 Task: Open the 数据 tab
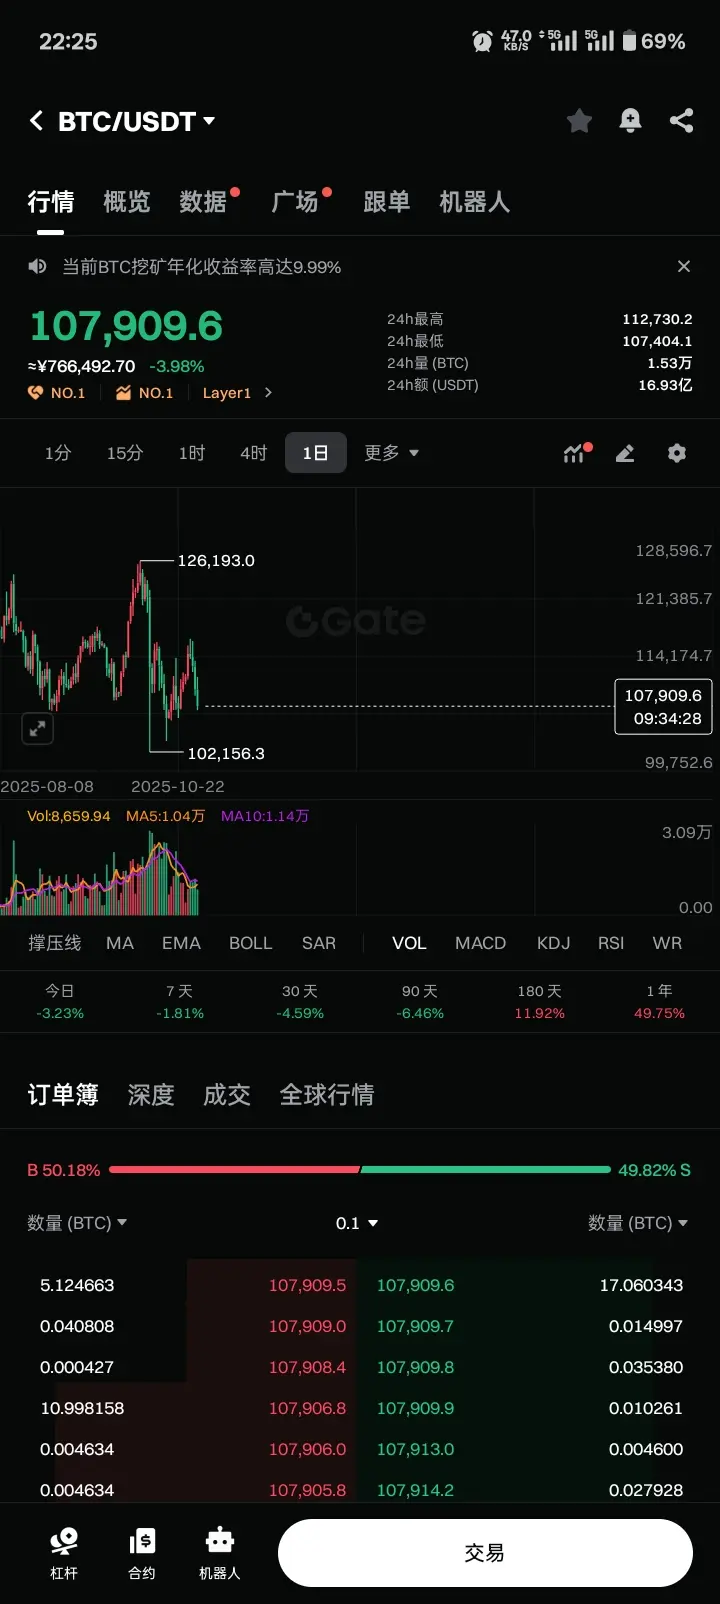(203, 202)
